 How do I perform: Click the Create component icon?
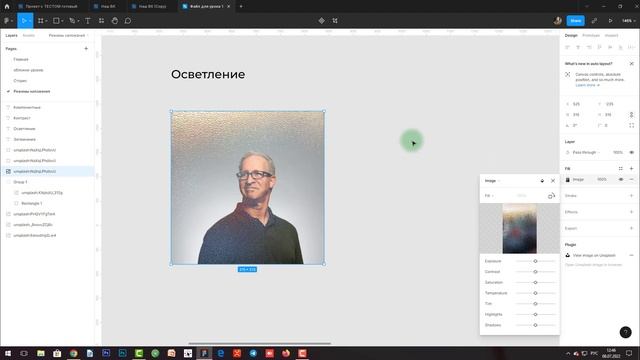click(322, 21)
